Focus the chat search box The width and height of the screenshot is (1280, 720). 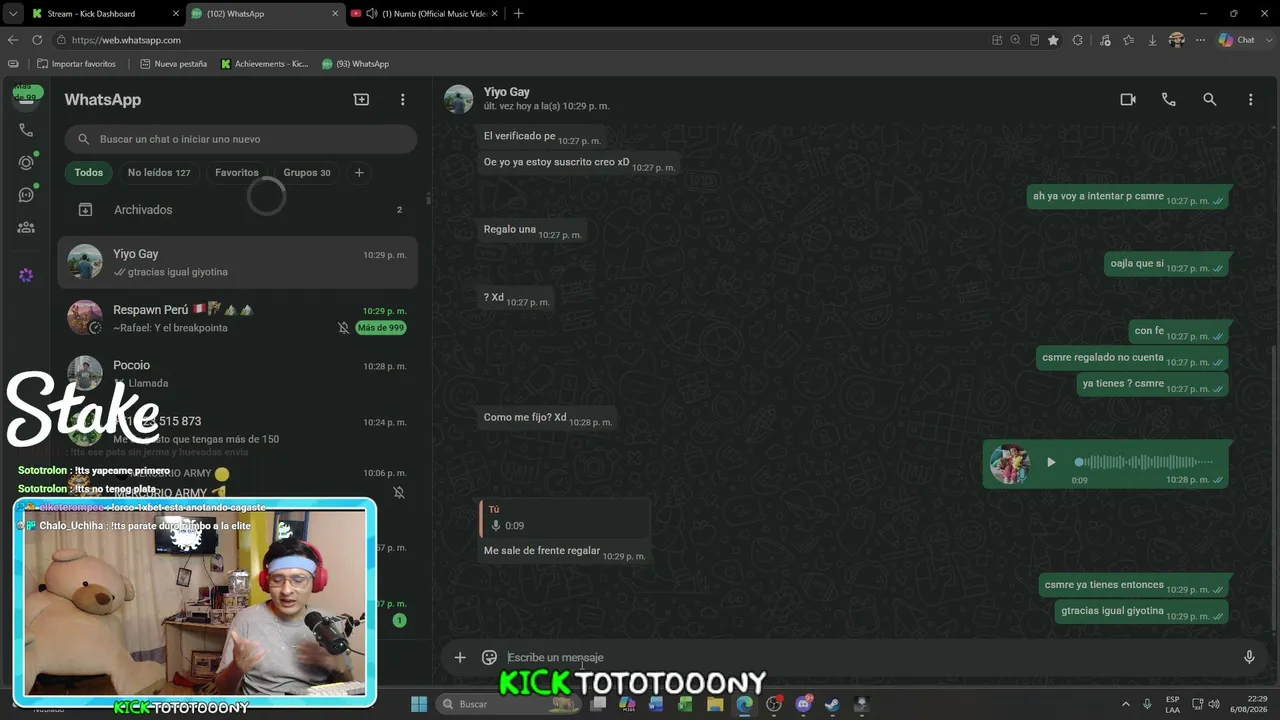pos(241,139)
